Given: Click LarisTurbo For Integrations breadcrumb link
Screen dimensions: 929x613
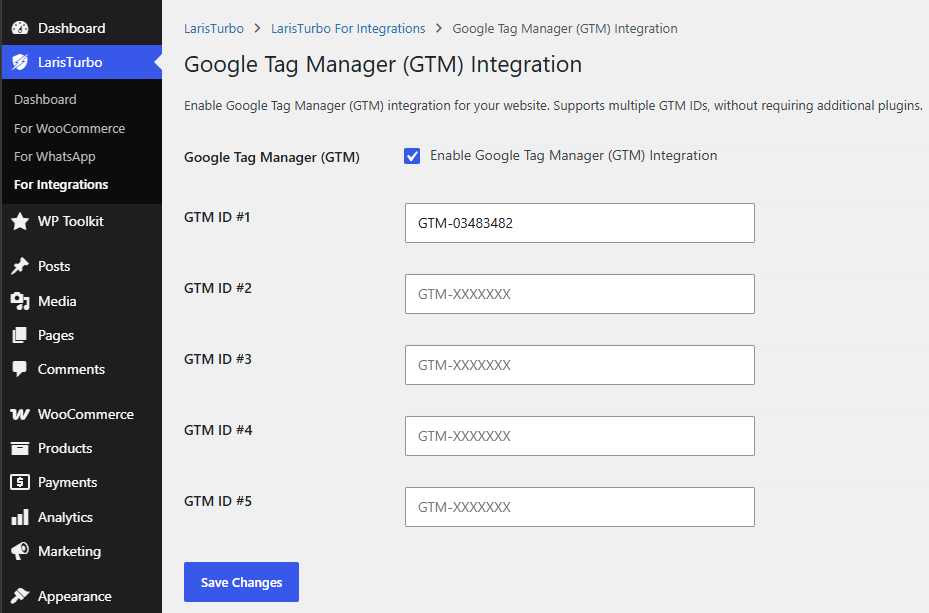Looking at the screenshot, I should (348, 28).
